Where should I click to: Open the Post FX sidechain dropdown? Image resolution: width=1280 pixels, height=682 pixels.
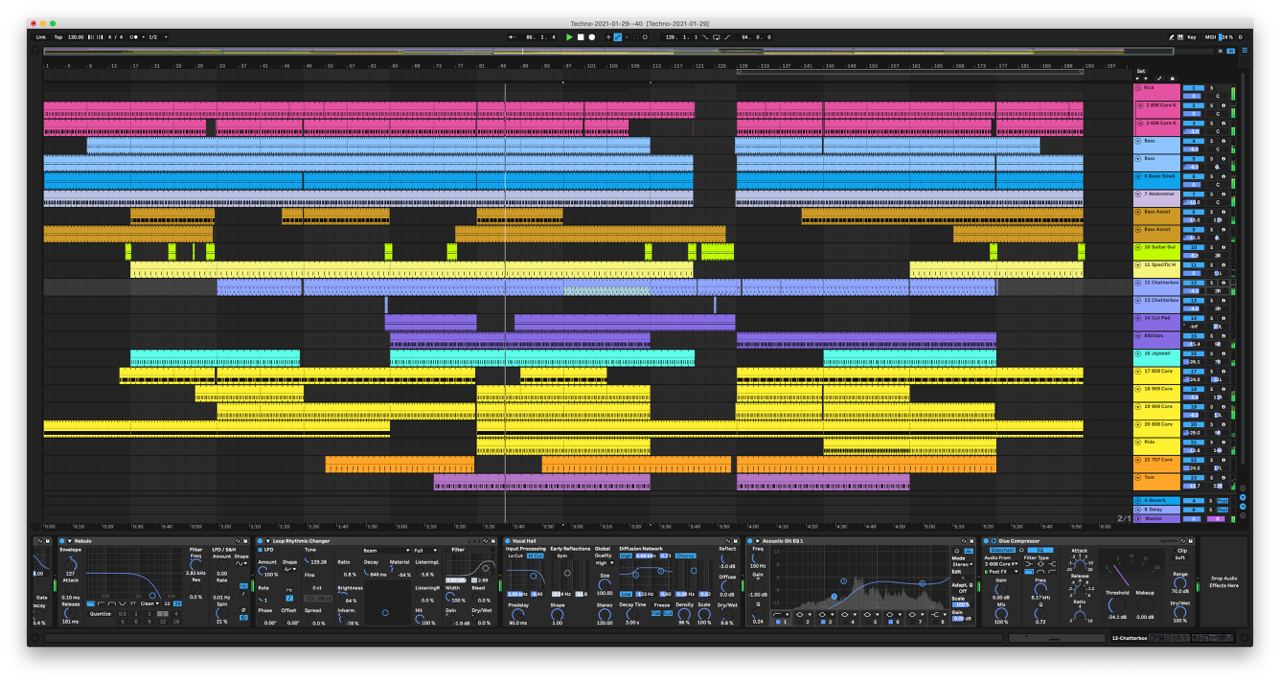tap(1003, 572)
